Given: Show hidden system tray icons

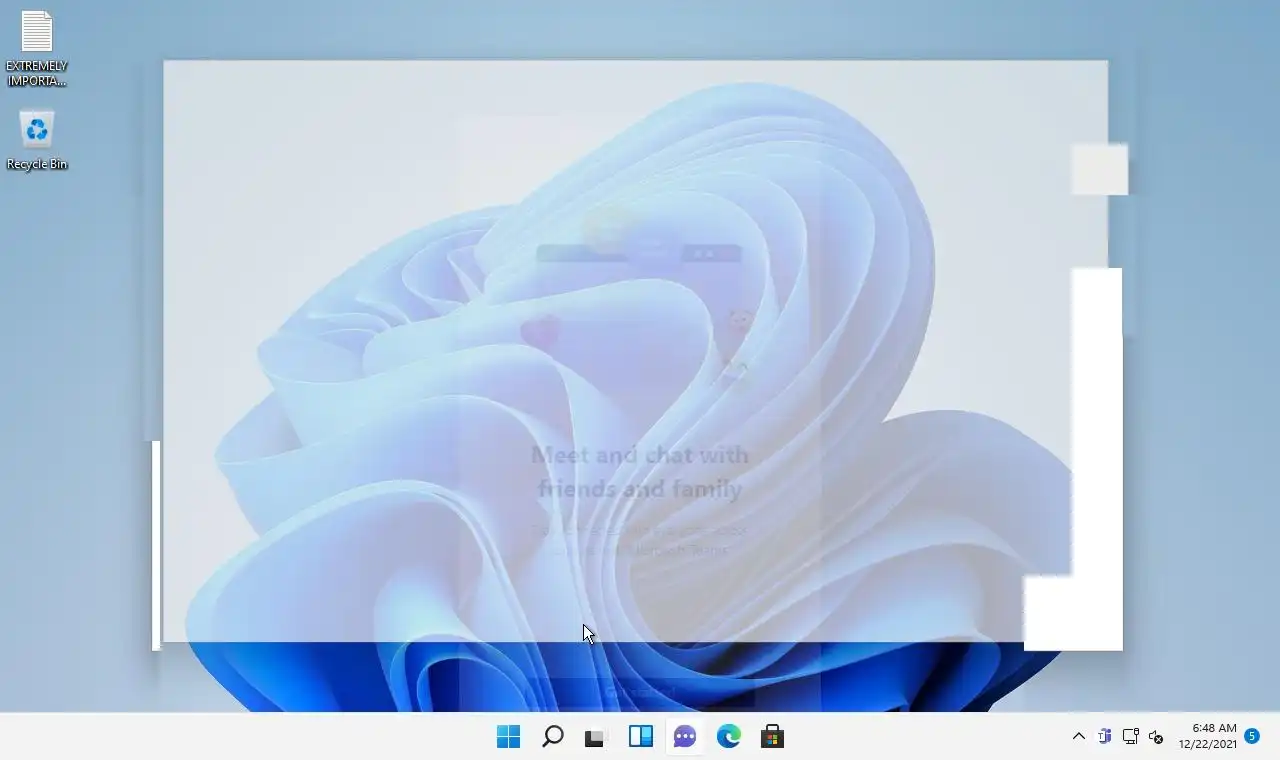Looking at the screenshot, I should (x=1078, y=736).
